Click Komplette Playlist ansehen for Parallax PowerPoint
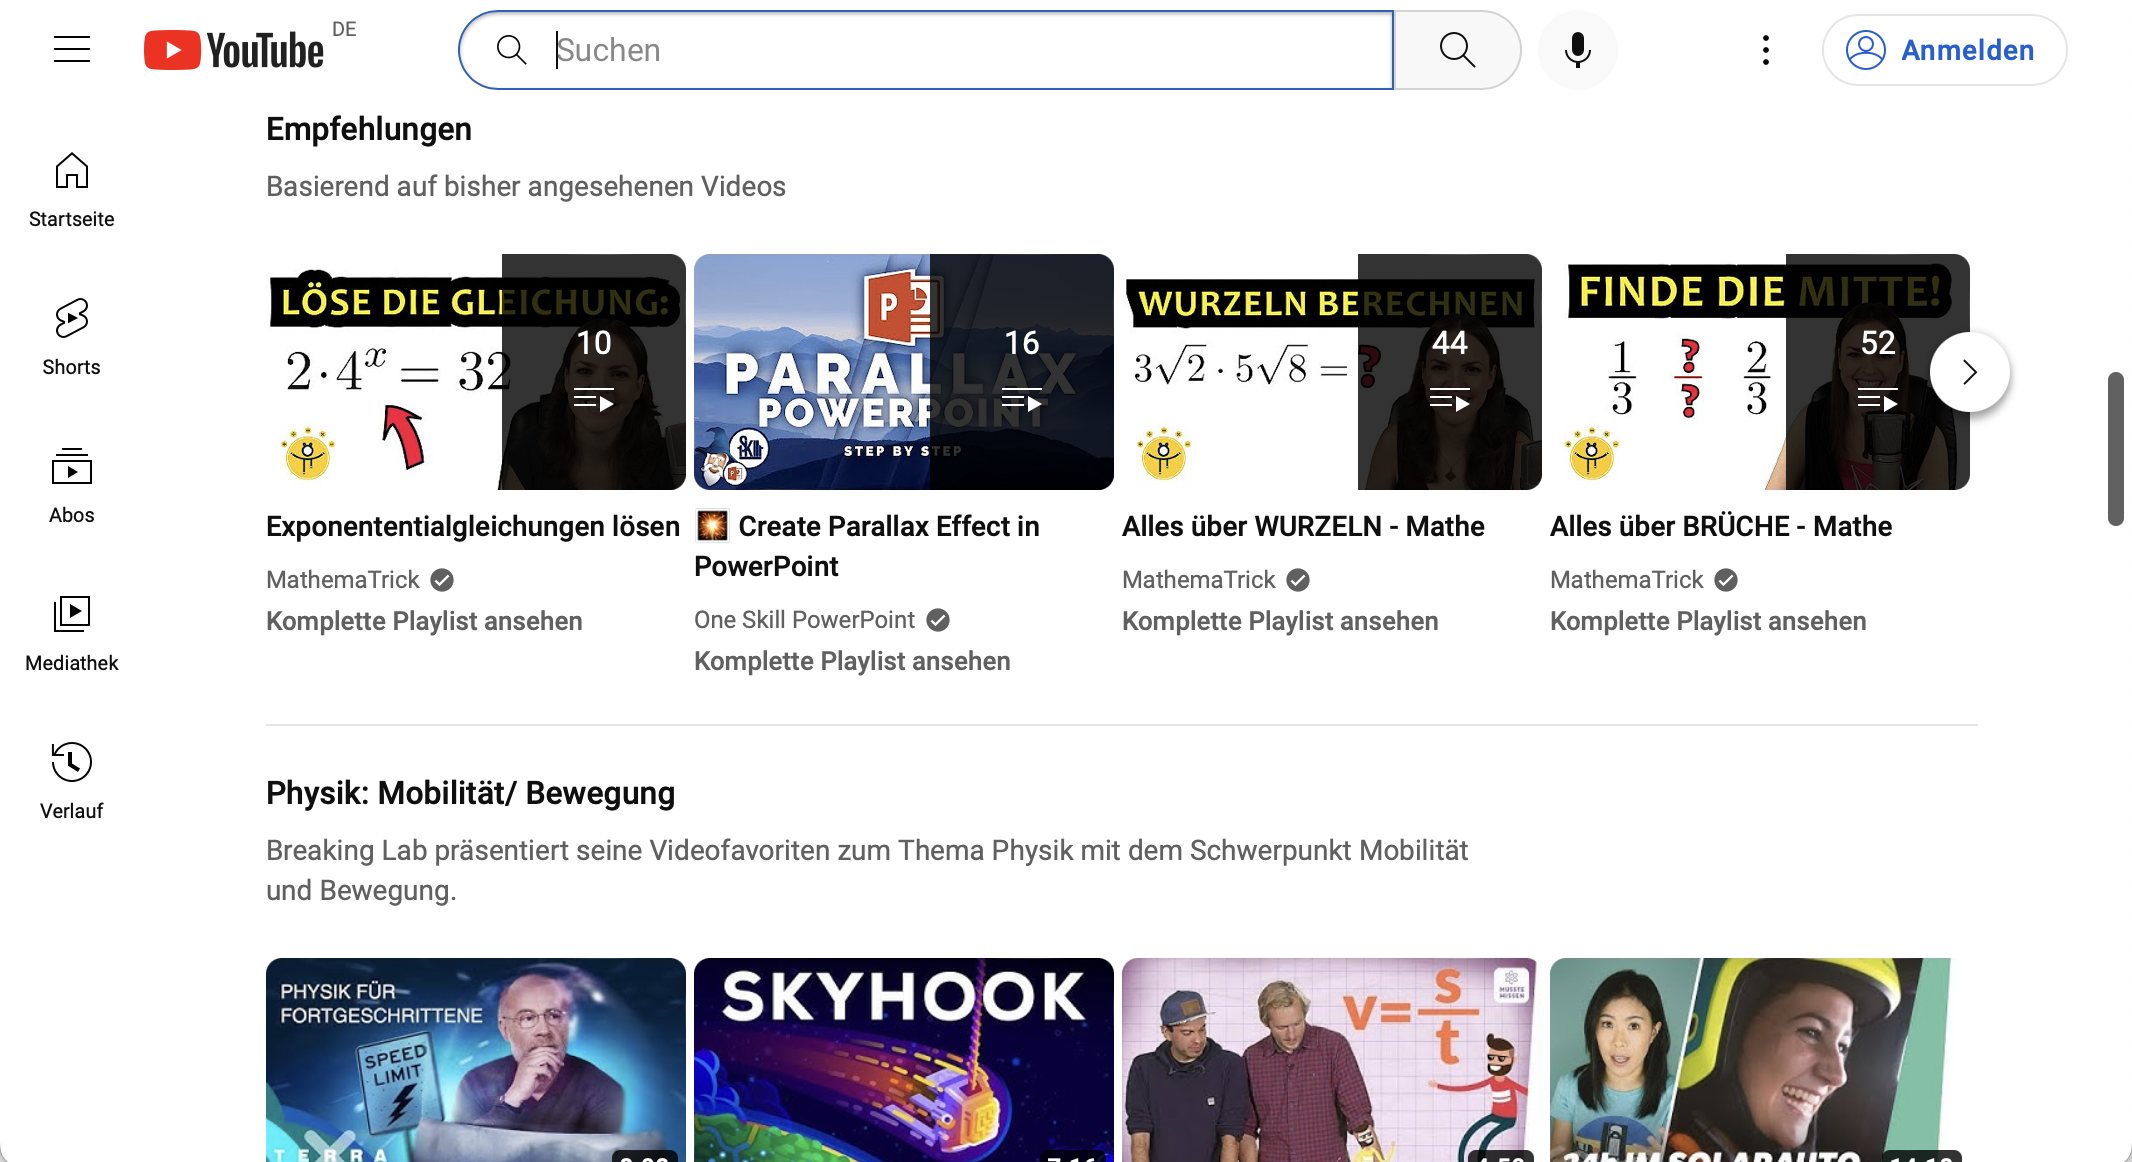Viewport: 2132px width, 1162px height. point(852,661)
